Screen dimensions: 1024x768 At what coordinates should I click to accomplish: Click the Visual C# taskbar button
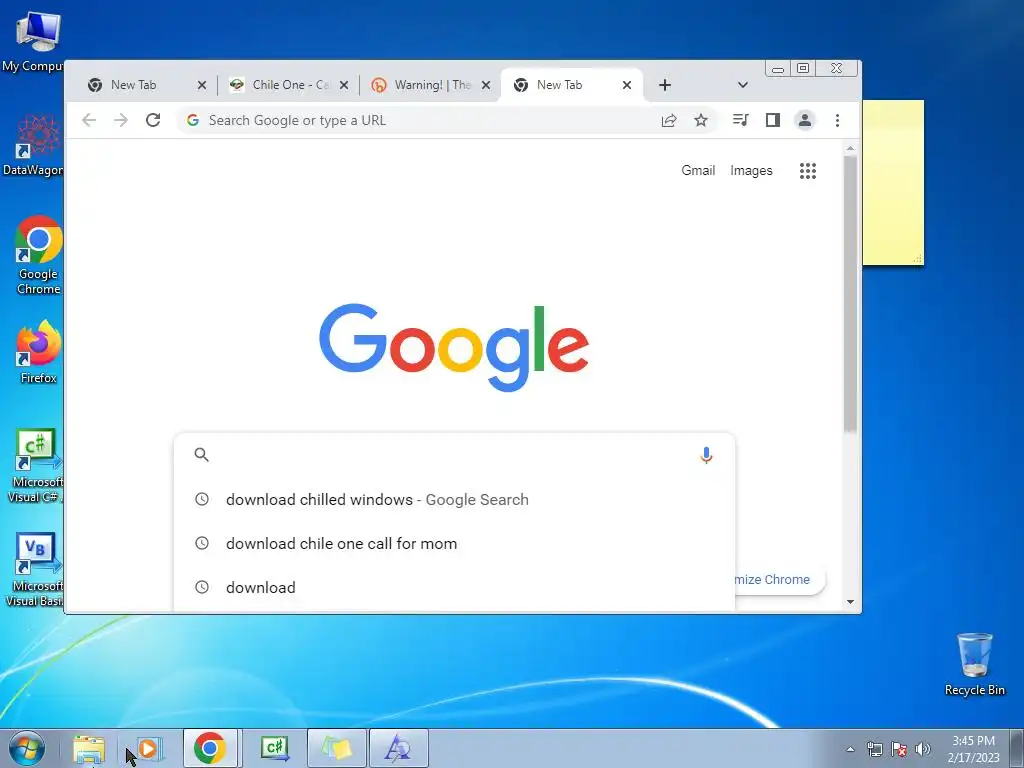click(x=274, y=748)
